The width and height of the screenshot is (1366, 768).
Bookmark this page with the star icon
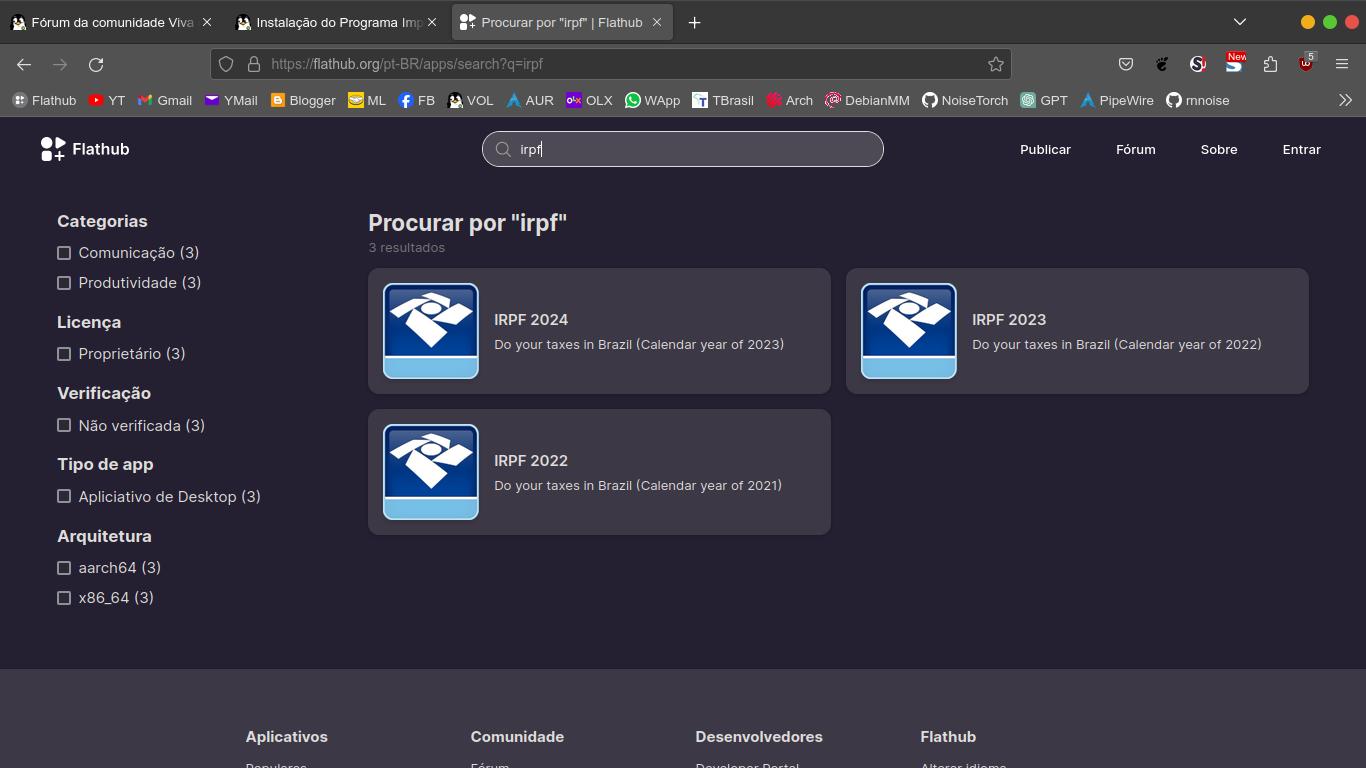click(x=995, y=64)
